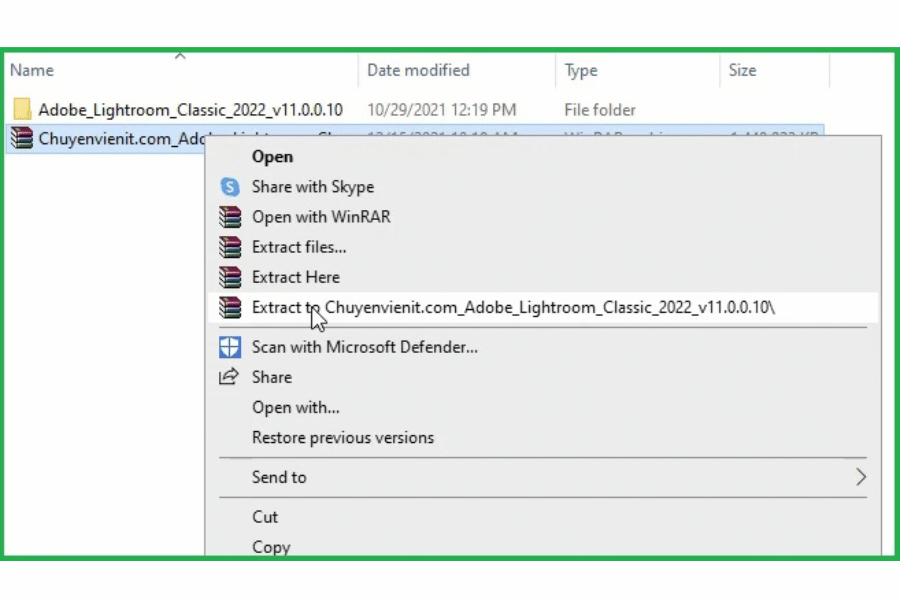The height and width of the screenshot is (600, 900).
Task: Select the Adobe_Lightroom_Classic_2022_v11.0.0.10 folder name
Action: point(190,110)
